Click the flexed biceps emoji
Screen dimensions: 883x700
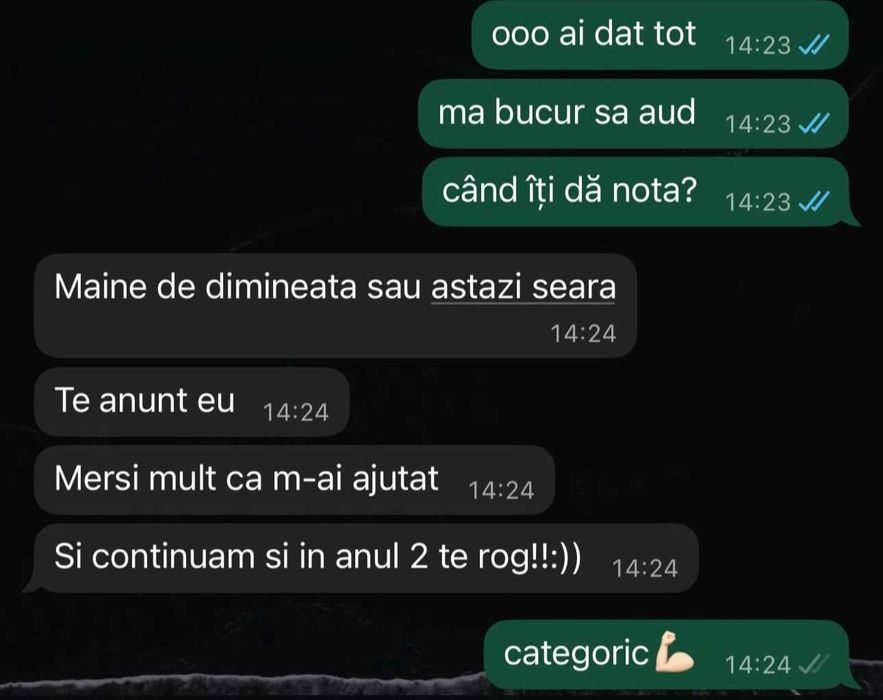[674, 652]
